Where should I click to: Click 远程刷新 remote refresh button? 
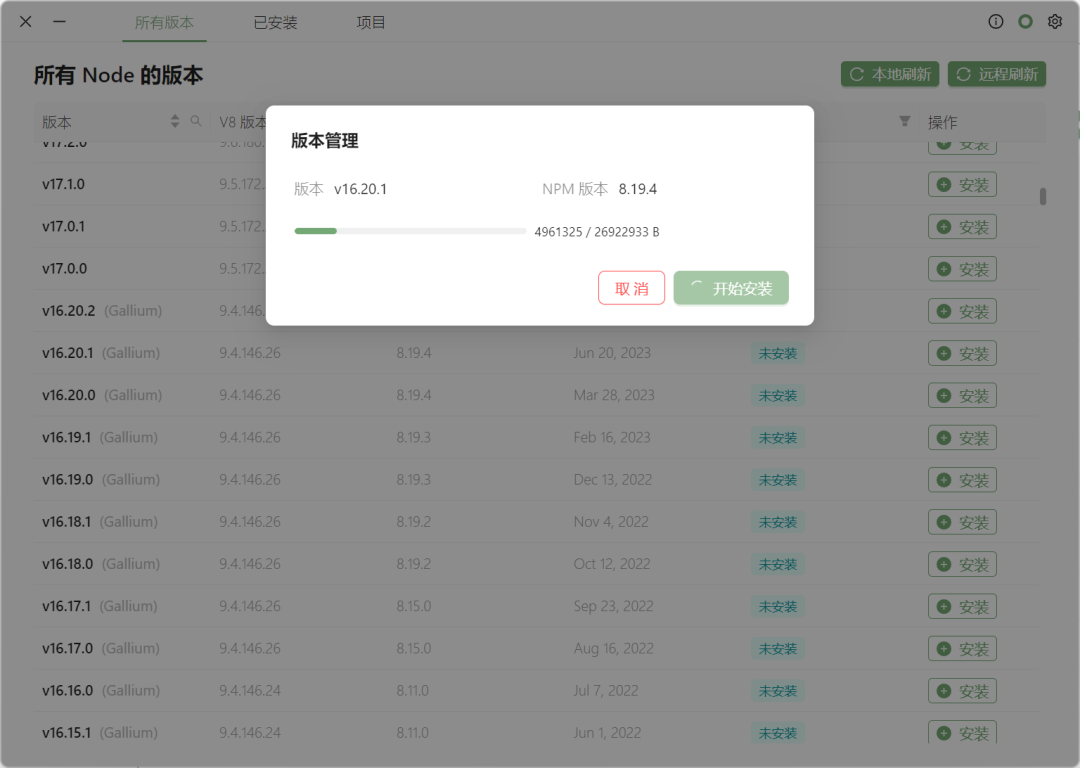click(997, 74)
